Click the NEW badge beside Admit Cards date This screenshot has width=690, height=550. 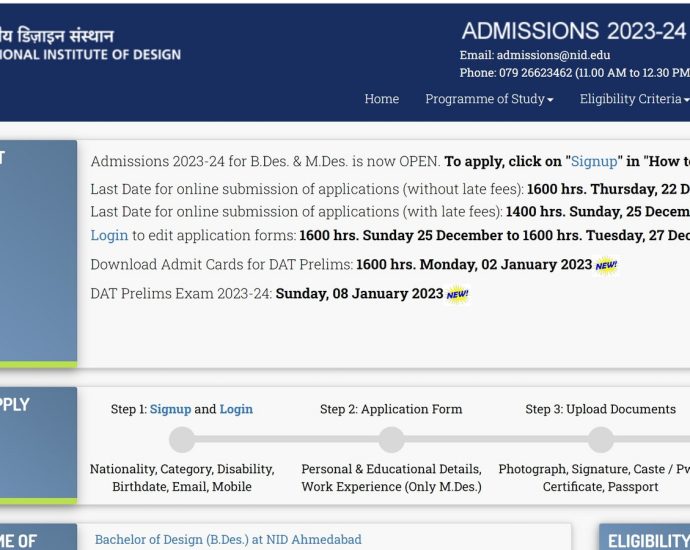coord(606,265)
